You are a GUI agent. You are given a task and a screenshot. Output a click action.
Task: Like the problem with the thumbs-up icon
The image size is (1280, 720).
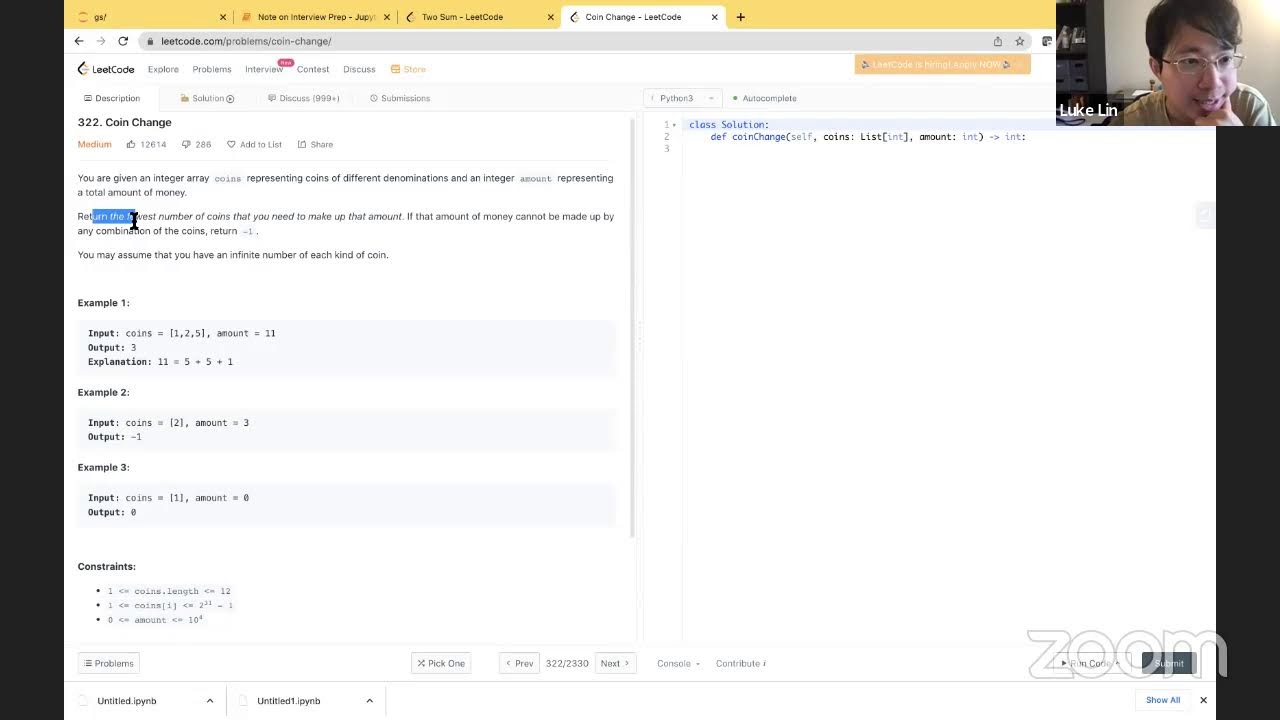click(131, 144)
